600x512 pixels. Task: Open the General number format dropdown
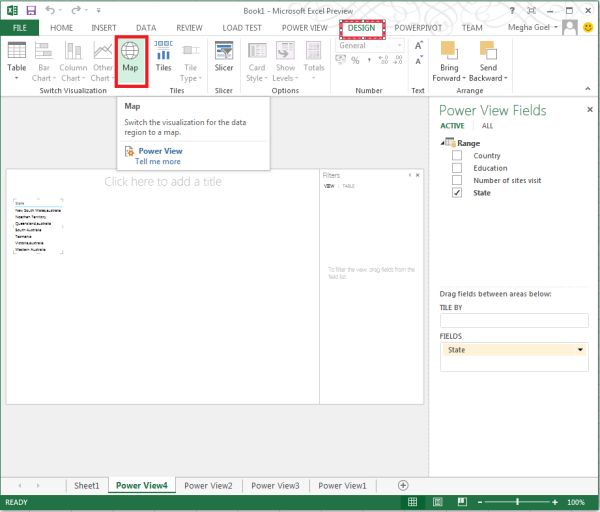400,46
